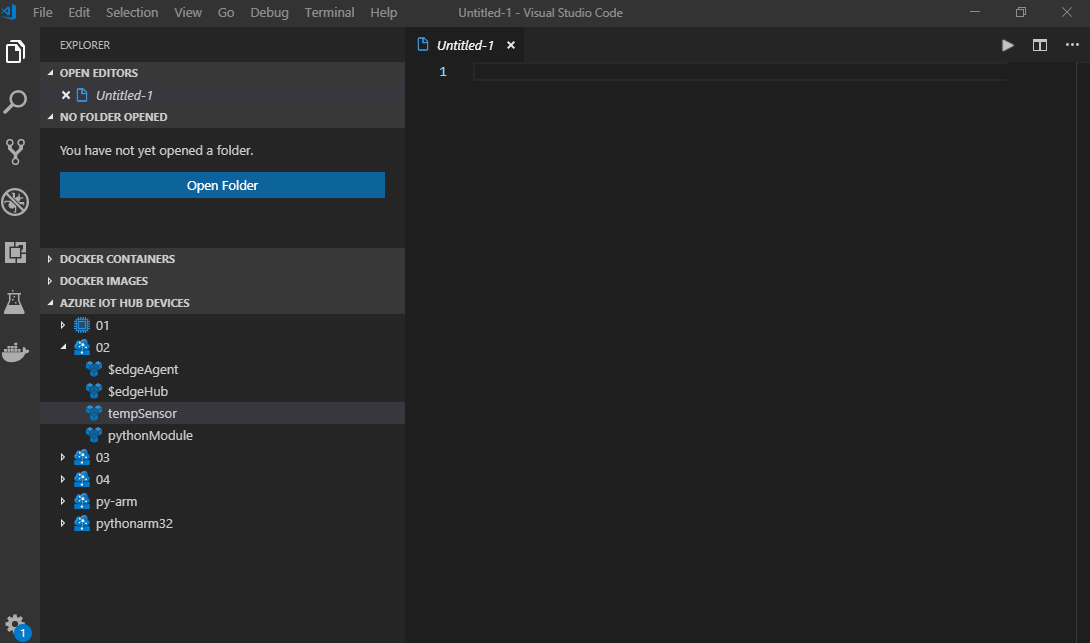The height and width of the screenshot is (643, 1090).
Task: Expand the Docker Containers section
Action: click(50, 259)
